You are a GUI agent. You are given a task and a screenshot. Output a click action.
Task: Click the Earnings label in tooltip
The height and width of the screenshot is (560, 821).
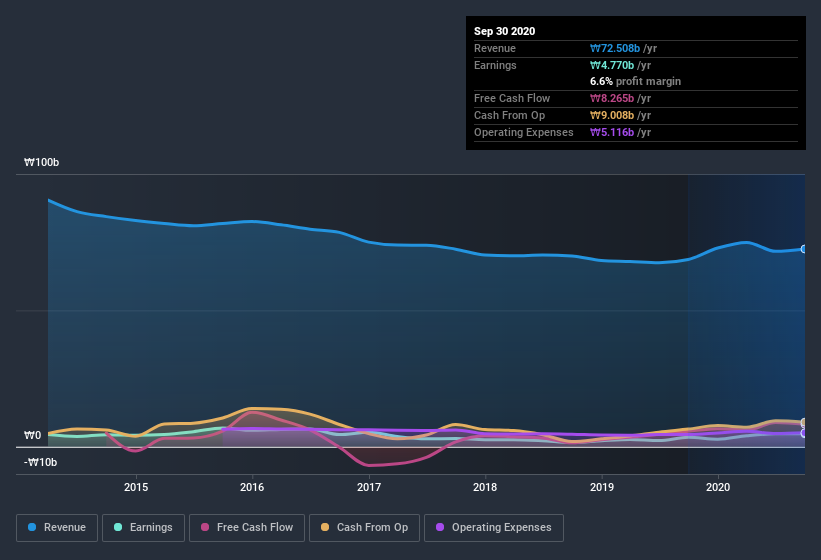point(495,65)
